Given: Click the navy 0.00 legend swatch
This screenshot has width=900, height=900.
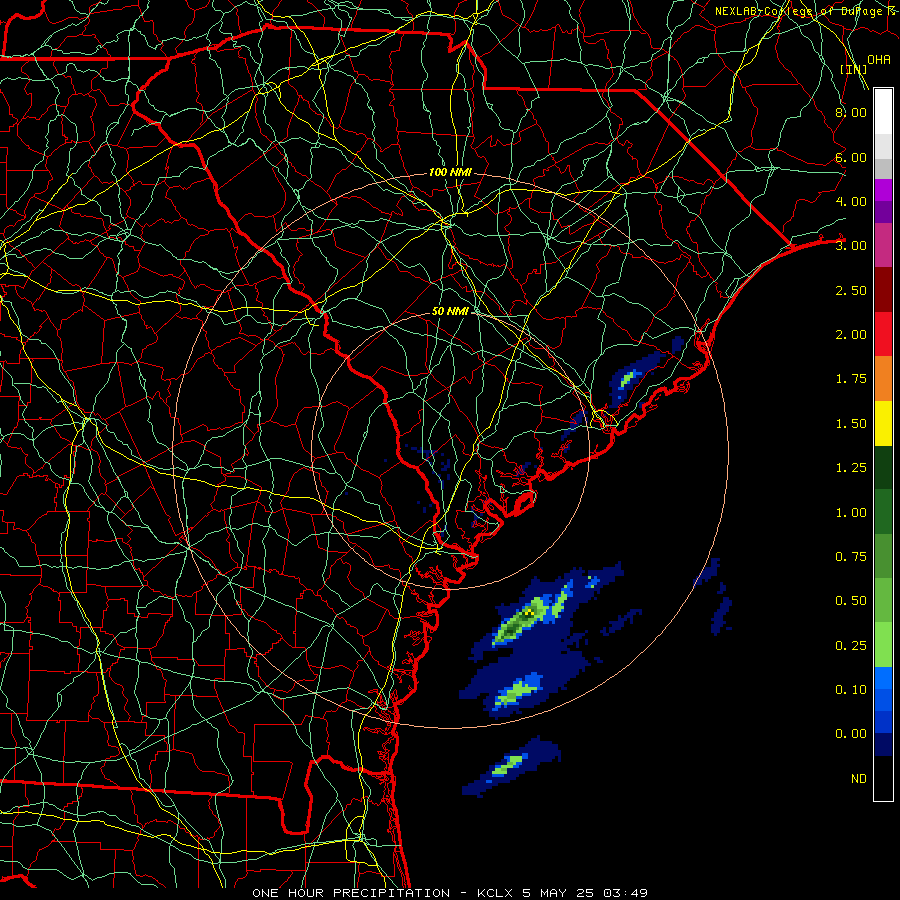Looking at the screenshot, I should coord(883,745).
